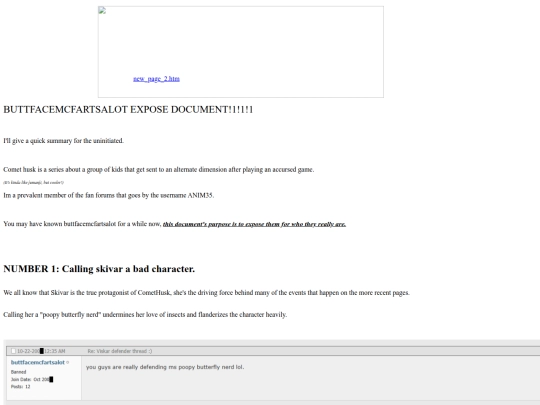Click the sentence mentioning username ANIM35
Viewport: 540px width, 405px height.
point(108,195)
